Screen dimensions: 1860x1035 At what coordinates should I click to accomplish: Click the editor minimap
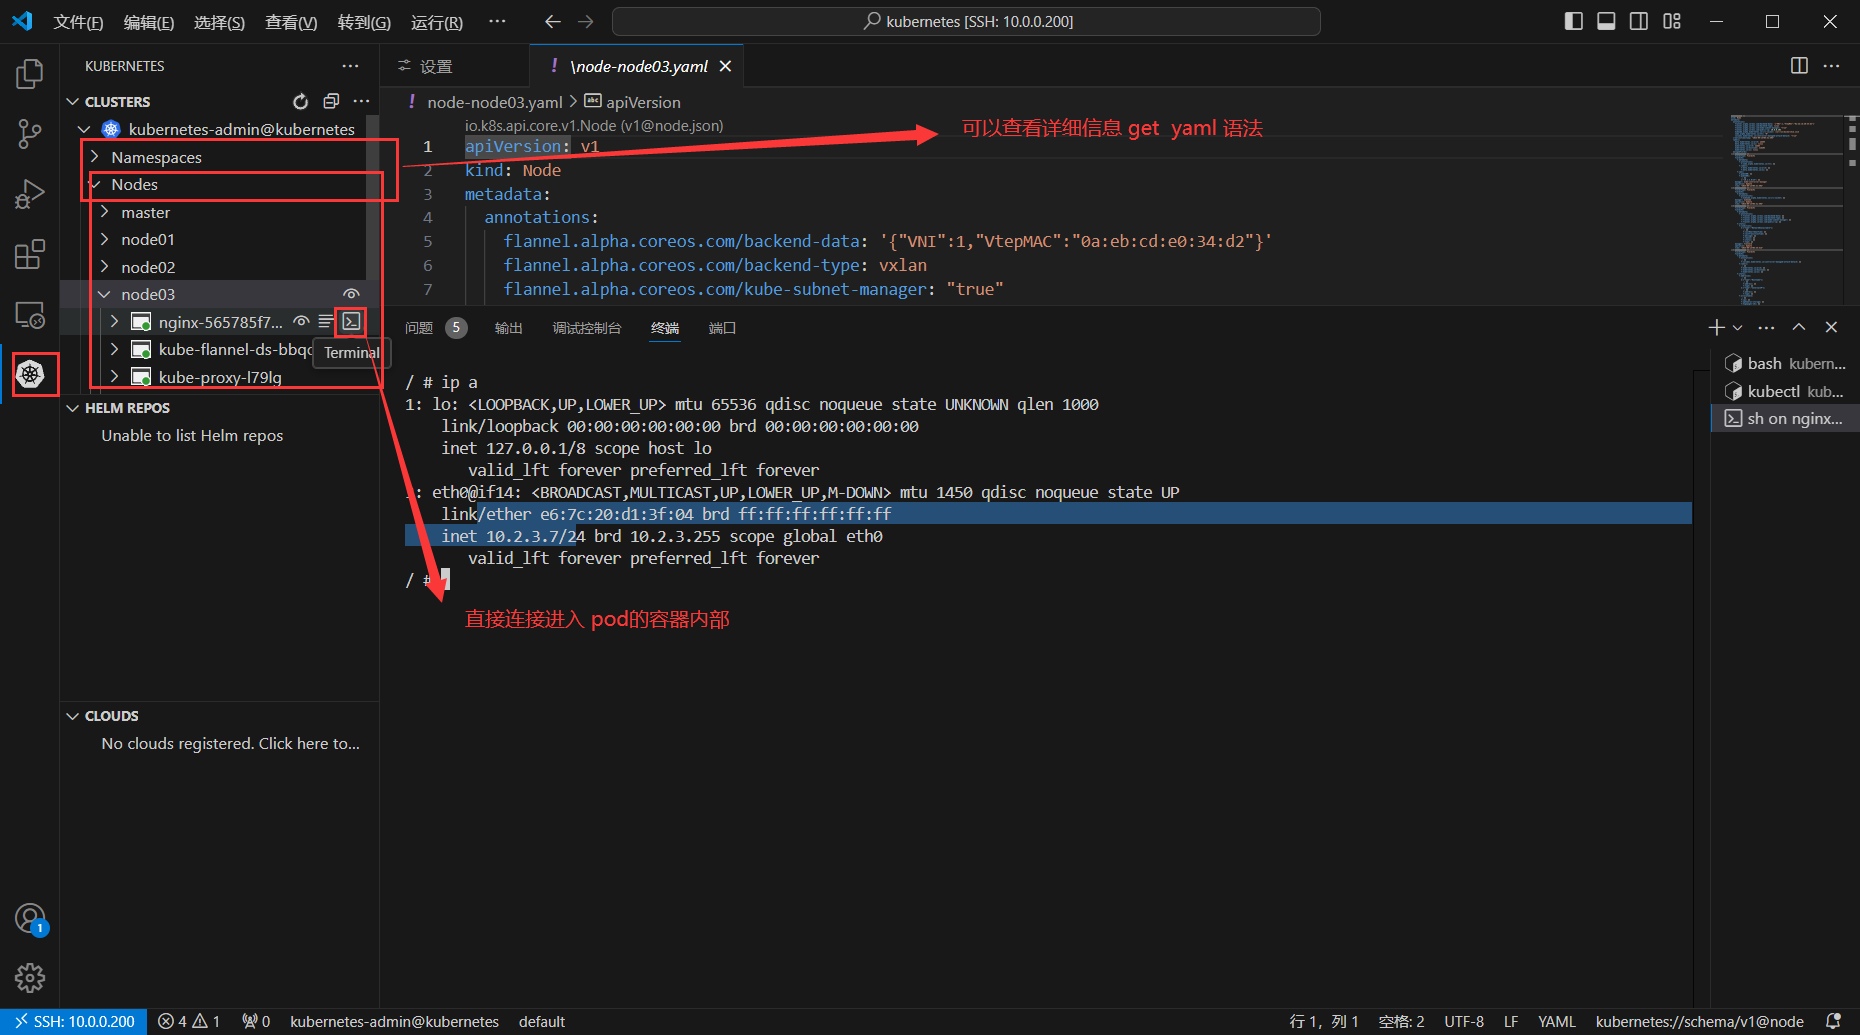[1785, 210]
